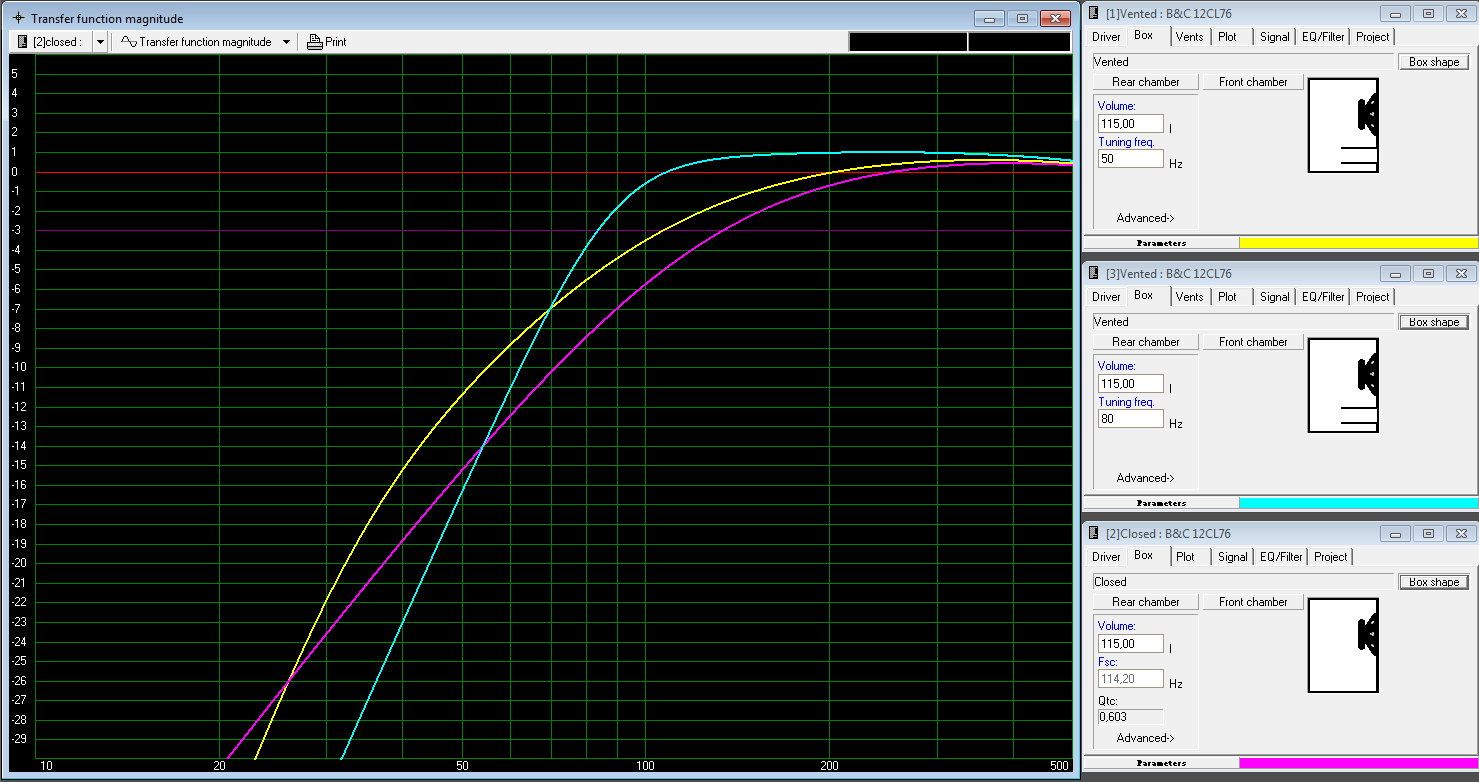This screenshot has width=1479, height=782.
Task: Expand Advanced settings in the [1]Vented panel
Action: [x=1145, y=218]
